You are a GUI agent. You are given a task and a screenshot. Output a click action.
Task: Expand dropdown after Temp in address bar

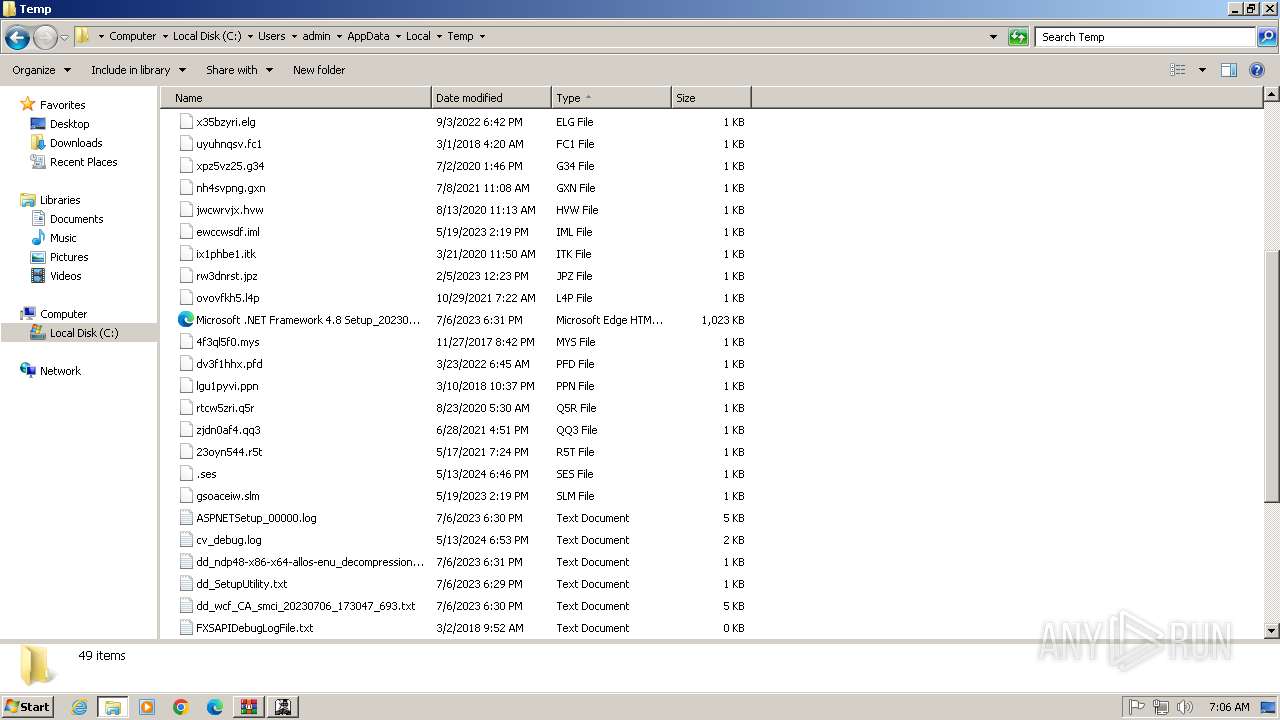pos(482,37)
